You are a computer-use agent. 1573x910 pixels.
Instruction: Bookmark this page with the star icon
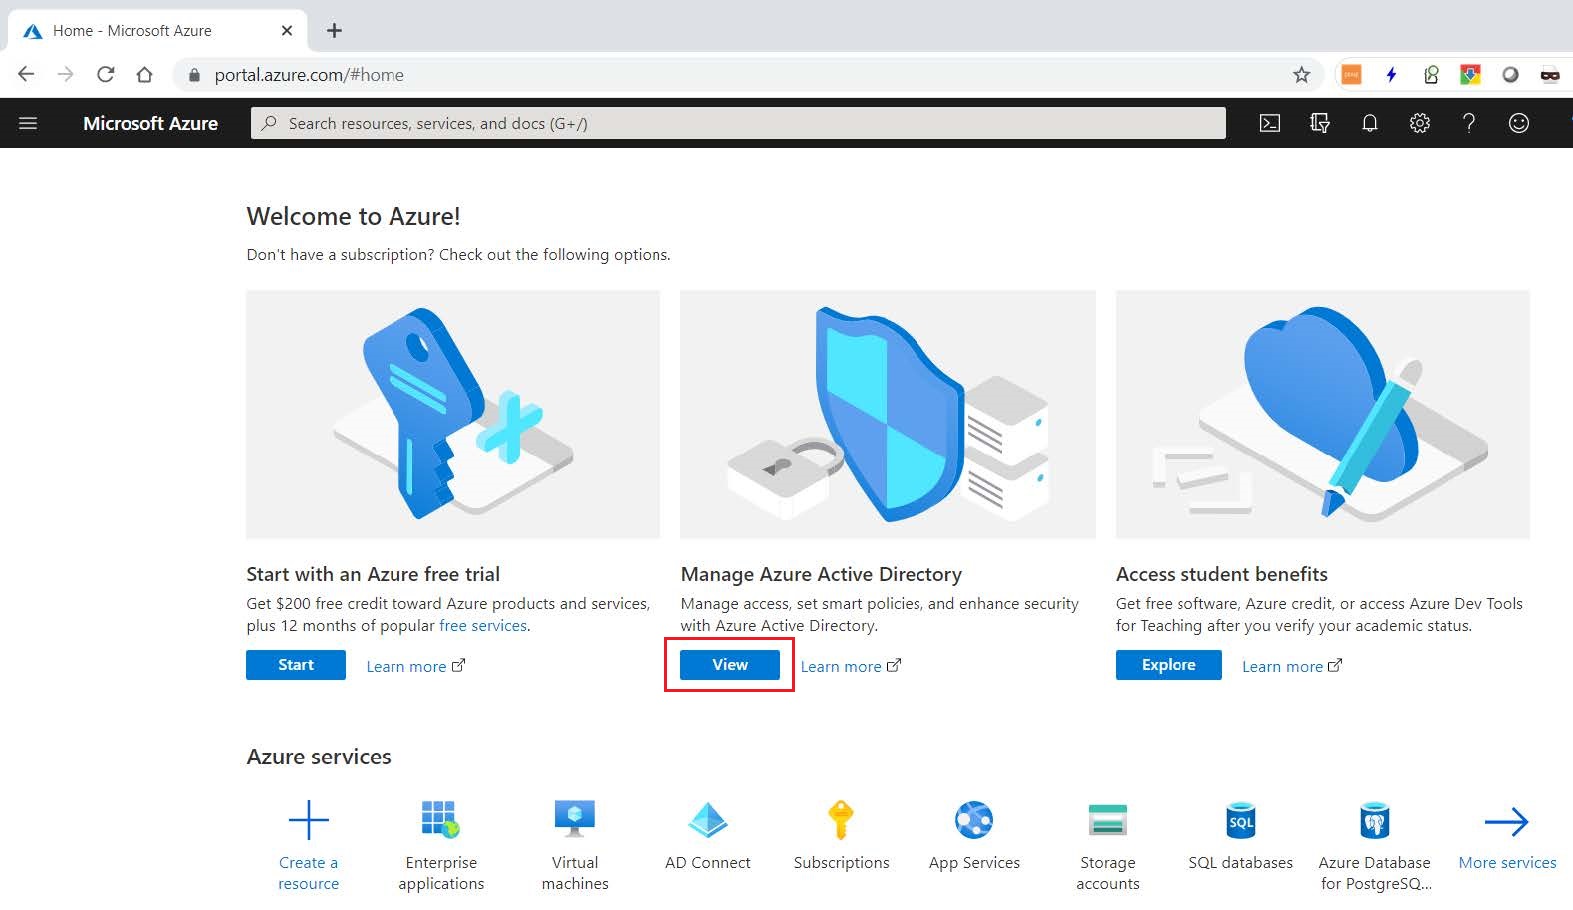(1301, 74)
